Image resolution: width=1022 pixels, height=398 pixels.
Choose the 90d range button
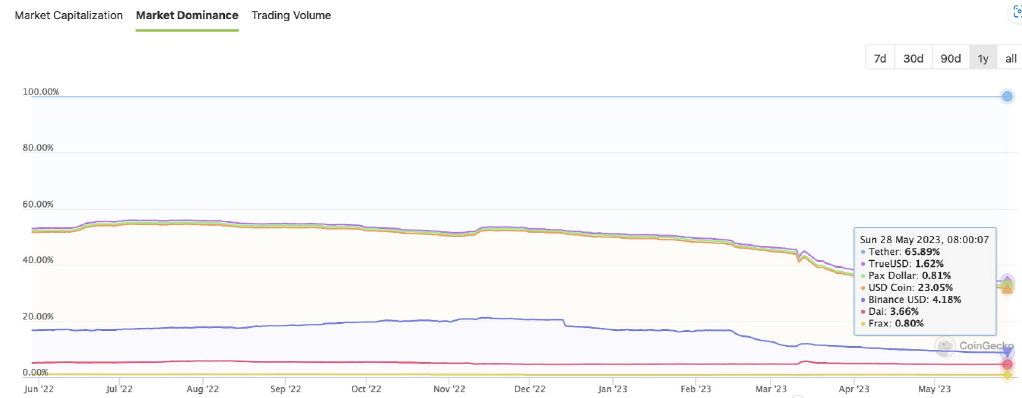950,58
